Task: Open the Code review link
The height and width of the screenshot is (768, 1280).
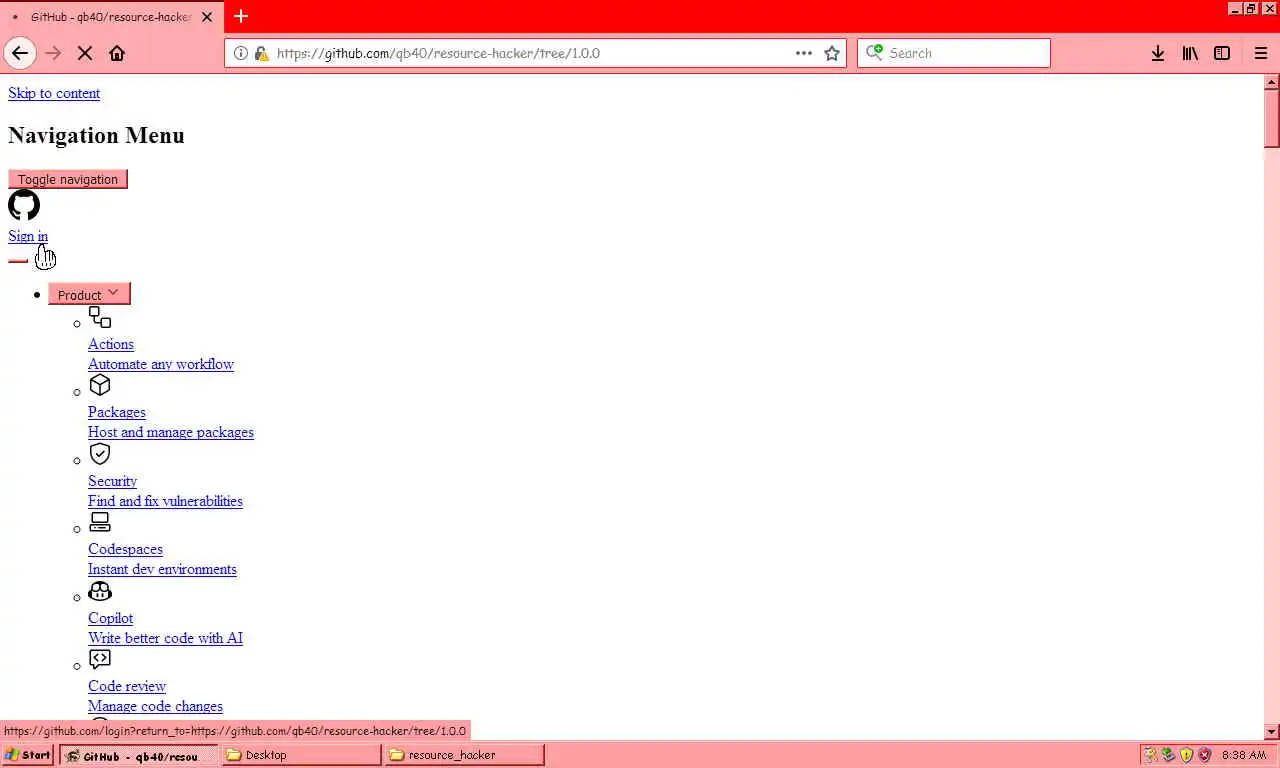Action: click(x=127, y=686)
